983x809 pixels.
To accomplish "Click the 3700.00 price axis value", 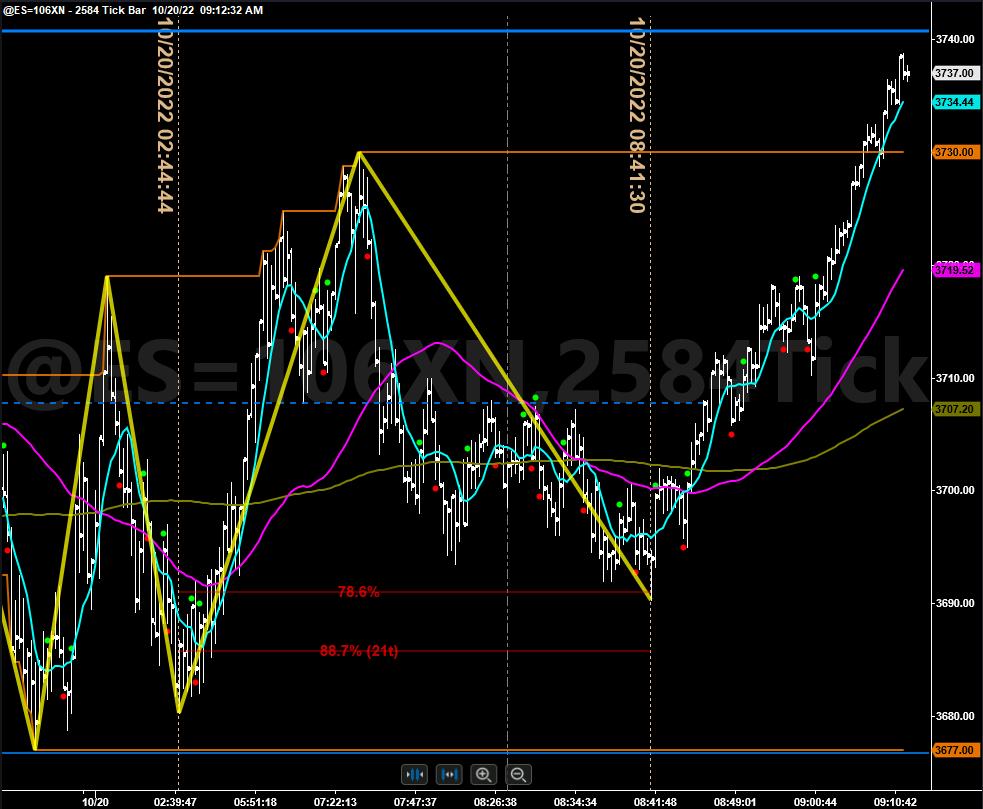I will (x=955, y=490).
